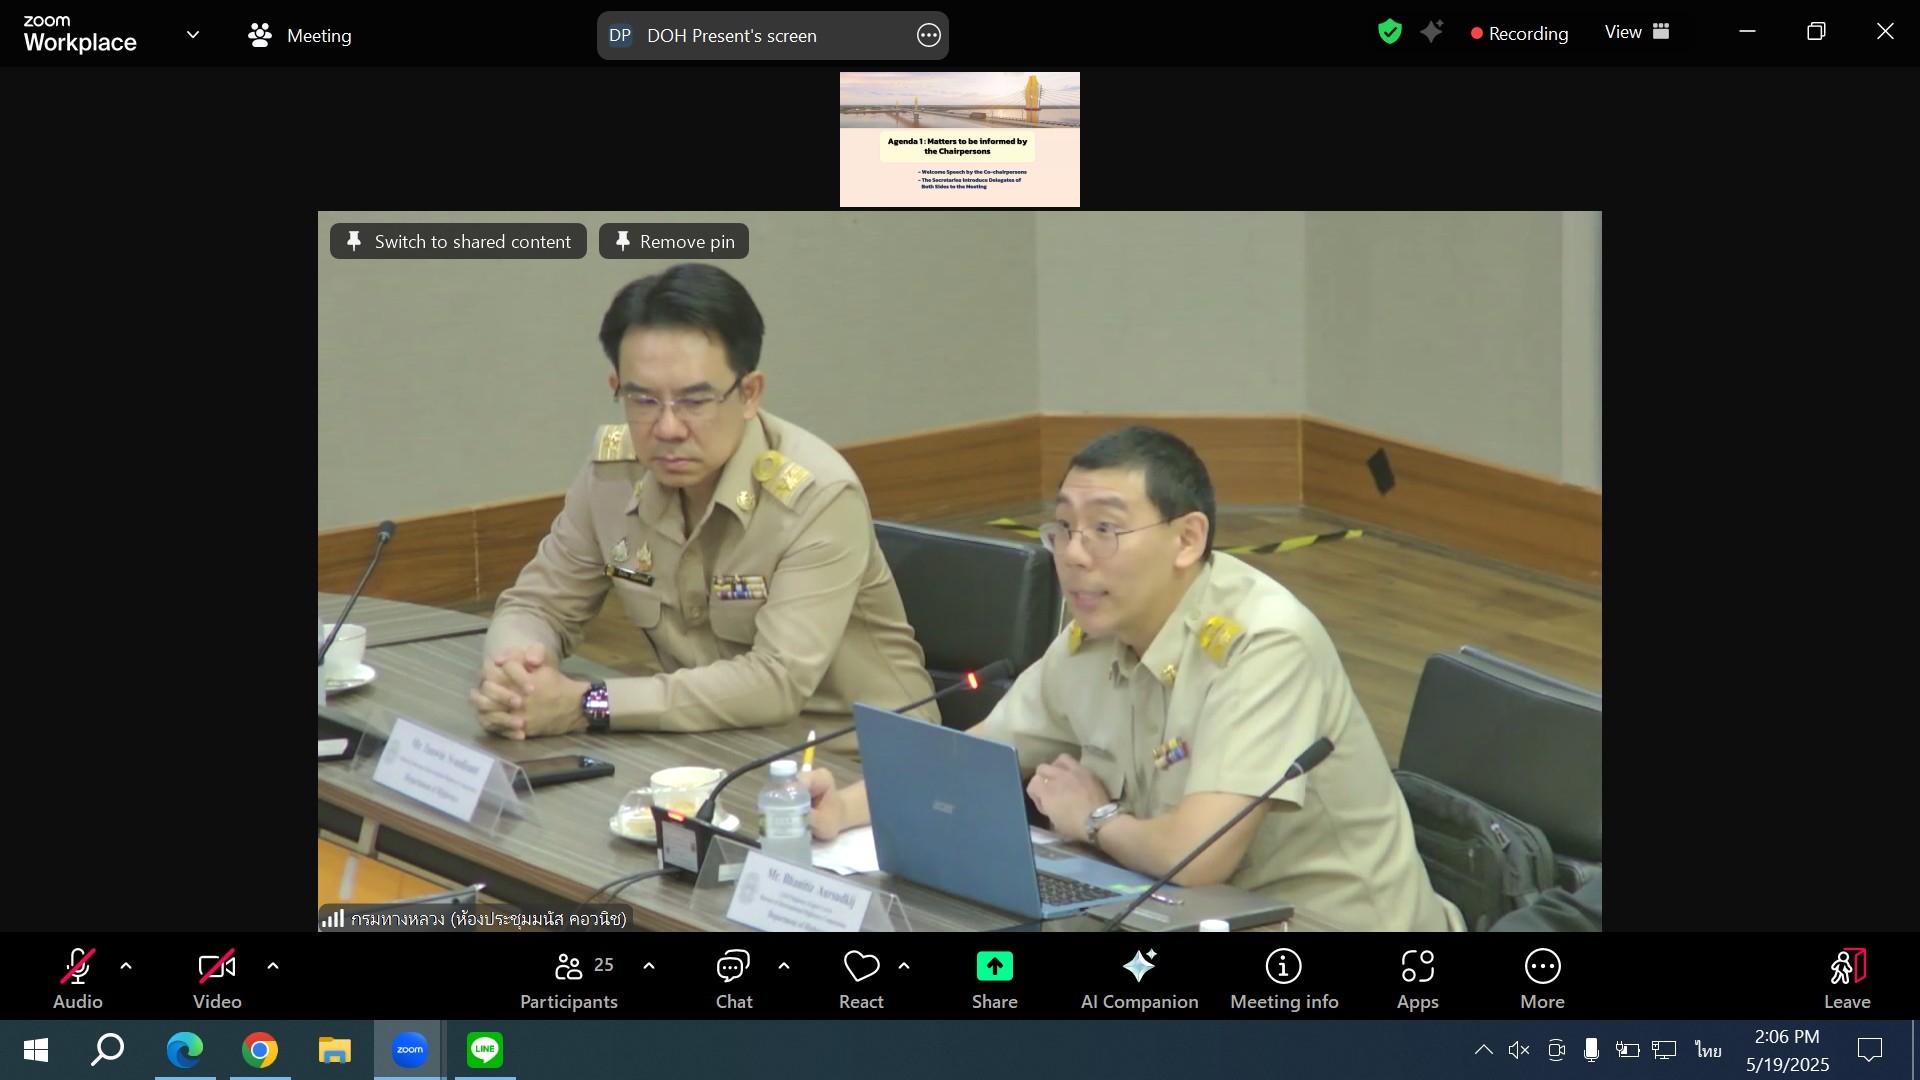Click the More options ellipsis icon

point(1542,967)
